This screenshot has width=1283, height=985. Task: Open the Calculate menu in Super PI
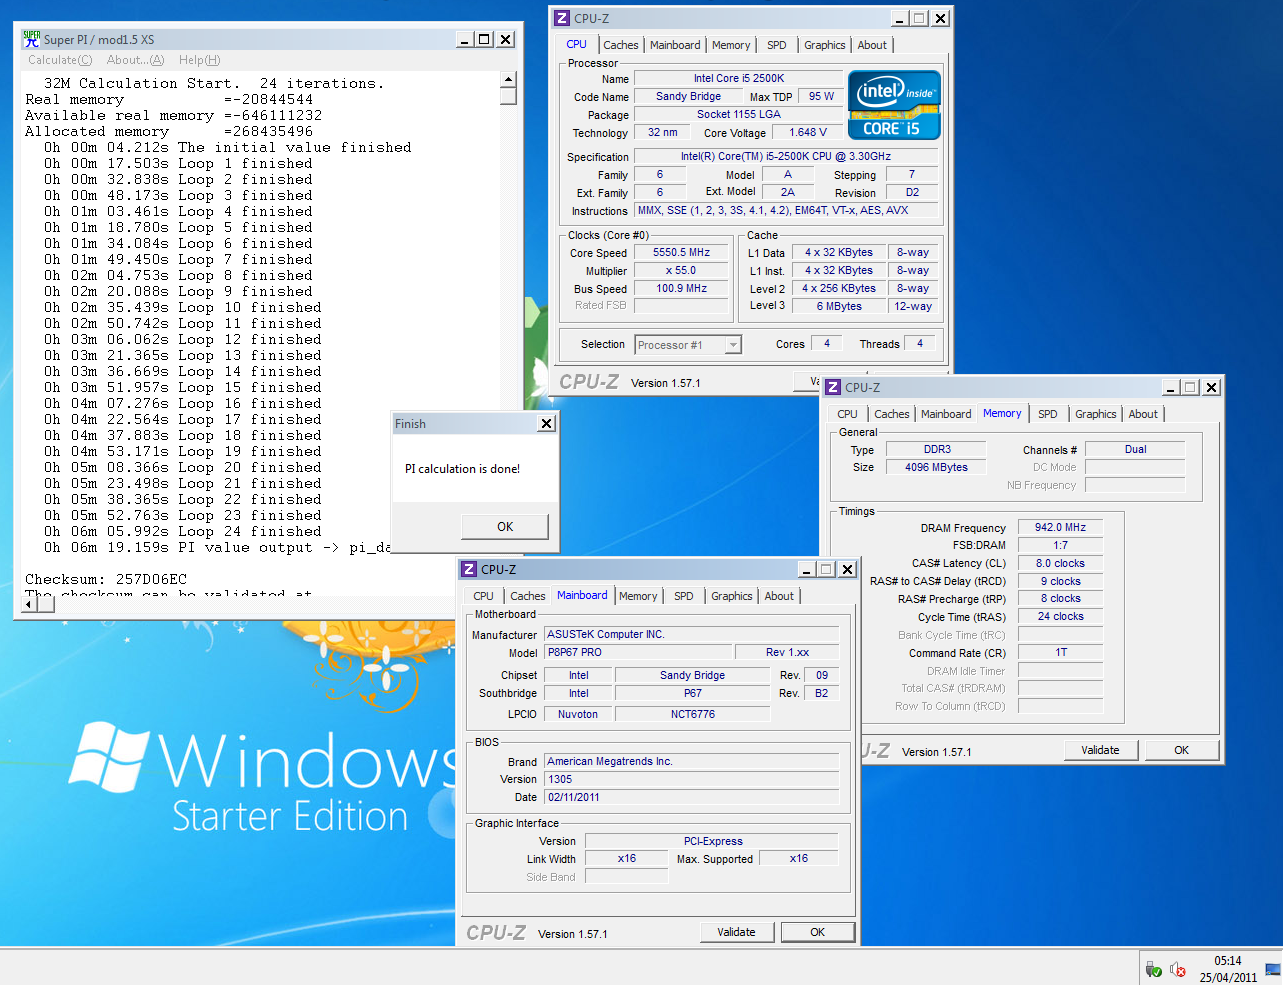(60, 60)
